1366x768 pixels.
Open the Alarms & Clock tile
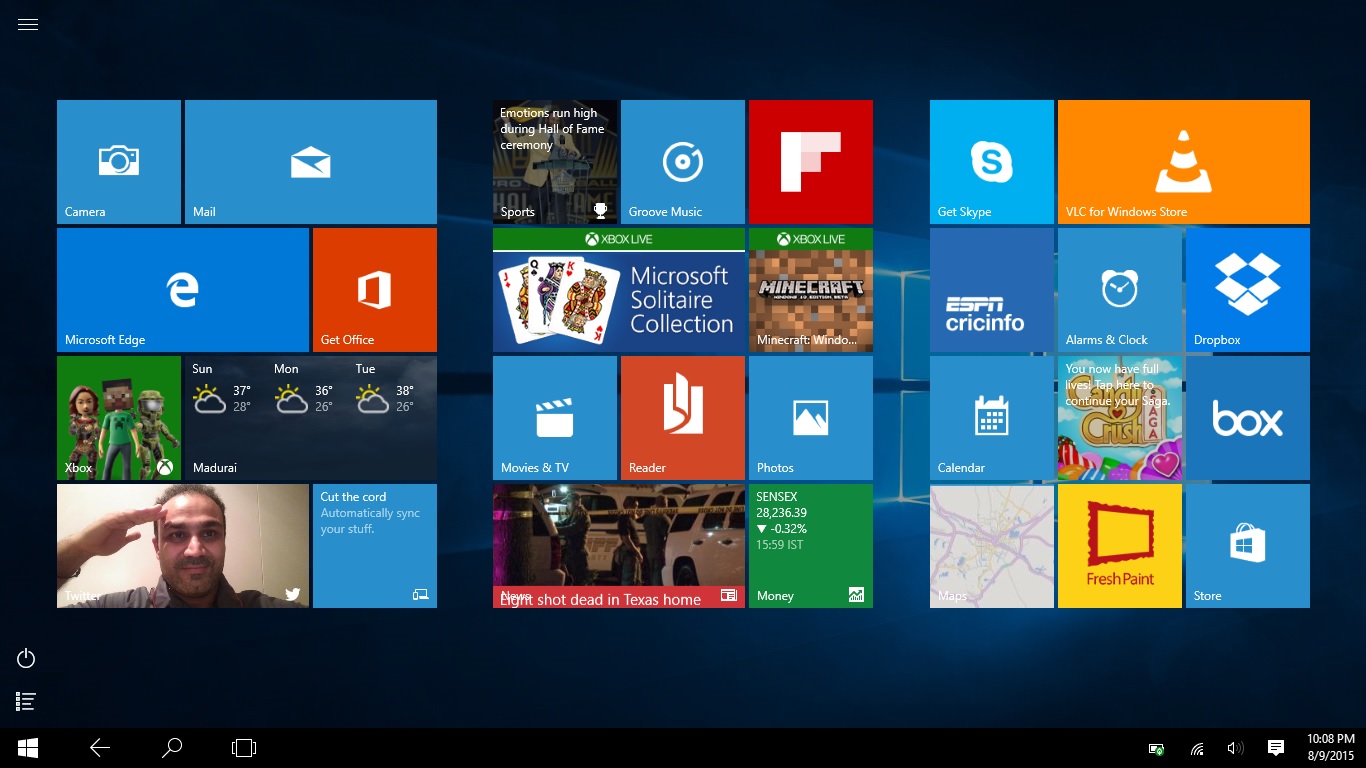1120,290
